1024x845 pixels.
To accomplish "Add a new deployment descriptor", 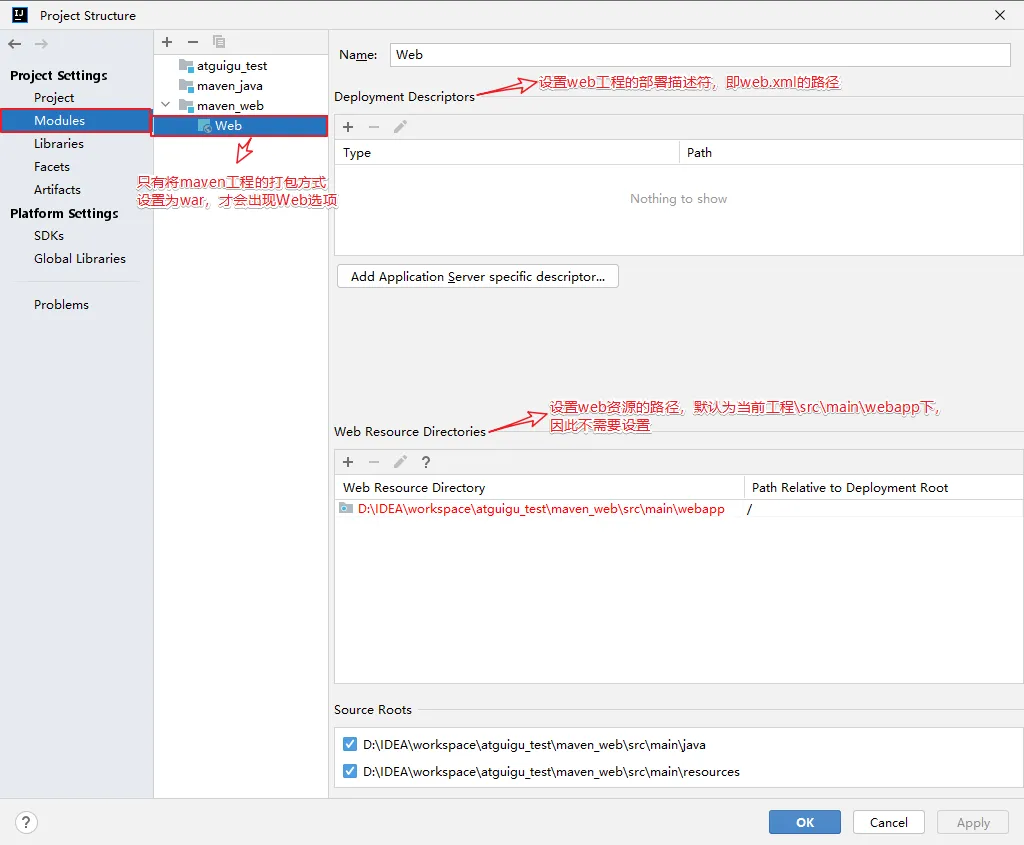I will coord(348,127).
